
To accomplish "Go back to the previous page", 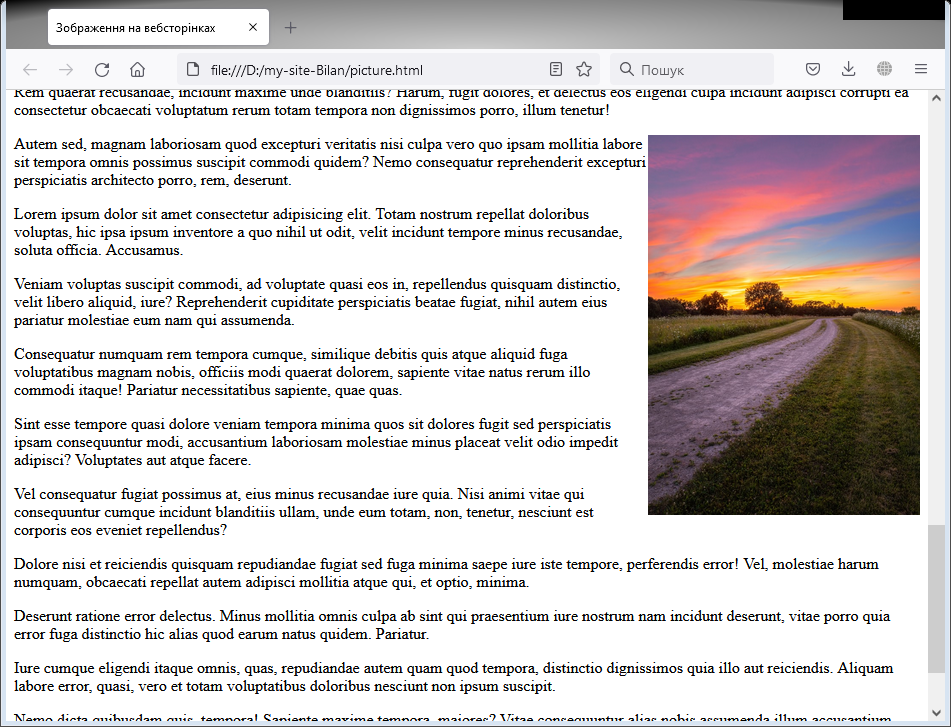I will [x=30, y=70].
